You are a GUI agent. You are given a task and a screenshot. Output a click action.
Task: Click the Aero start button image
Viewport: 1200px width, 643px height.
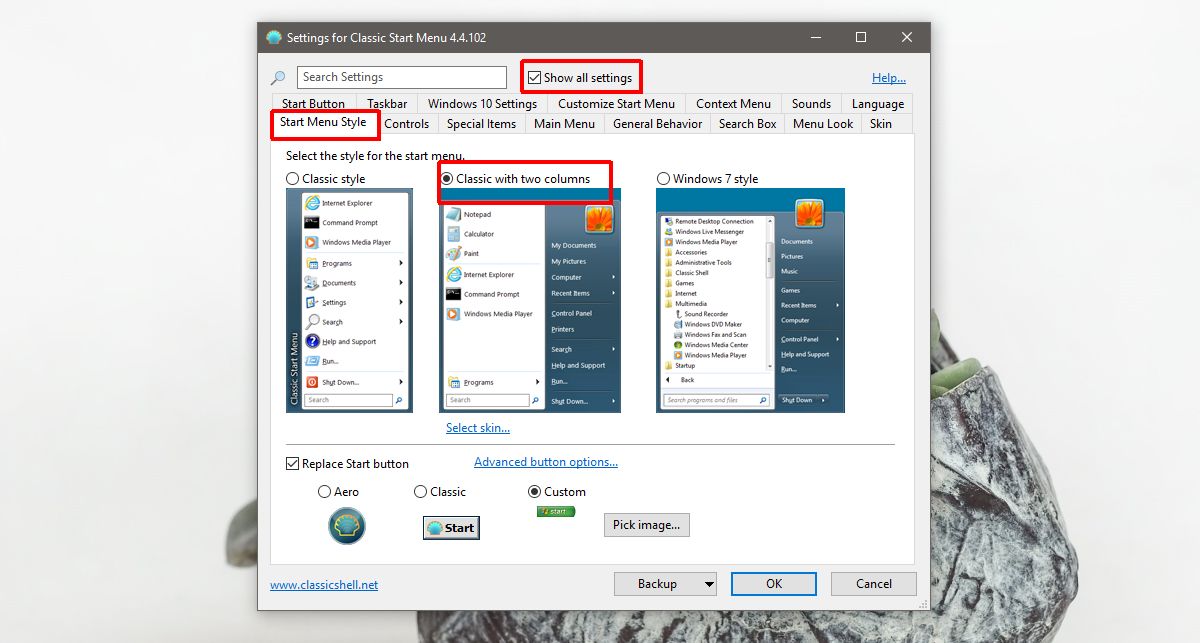click(347, 525)
